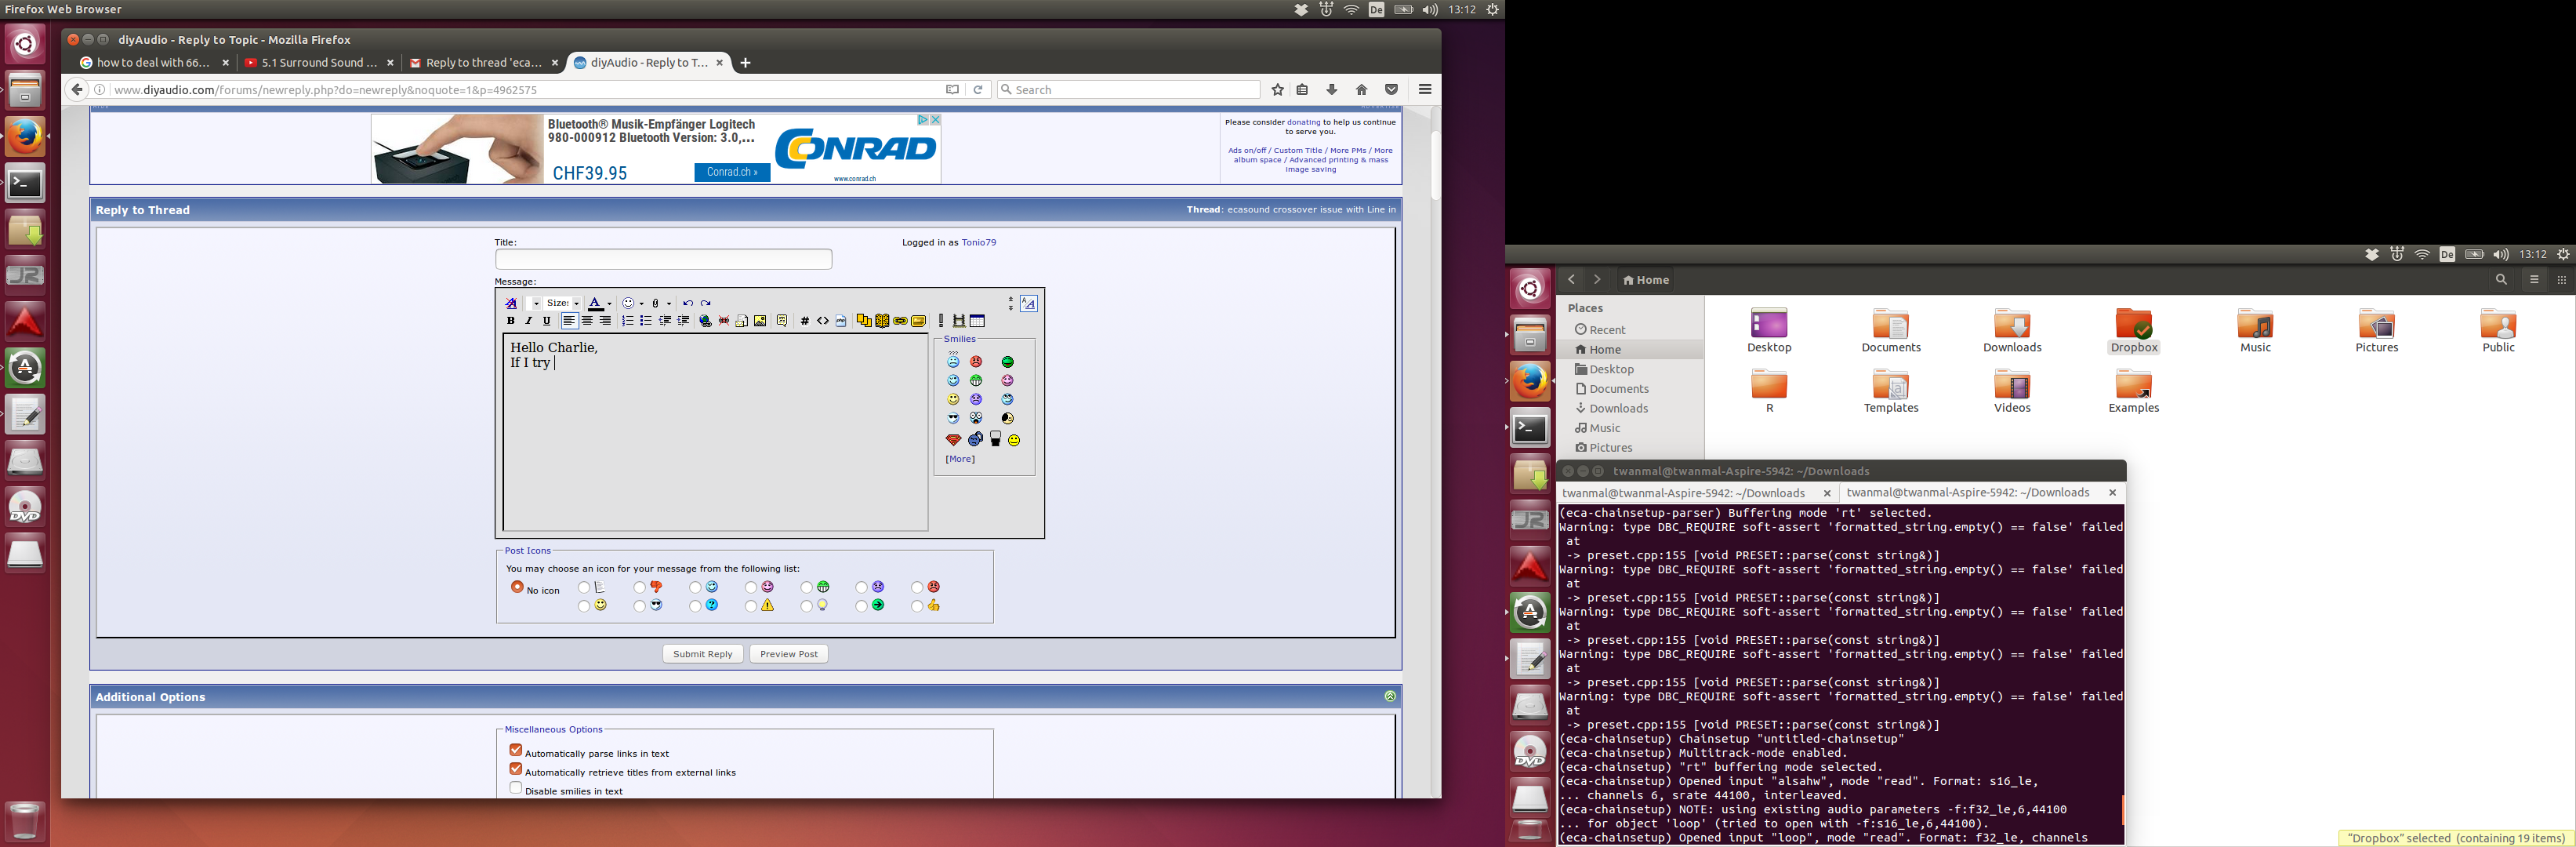Open a new Firefox tab
The width and height of the screenshot is (2576, 847).
(x=745, y=63)
